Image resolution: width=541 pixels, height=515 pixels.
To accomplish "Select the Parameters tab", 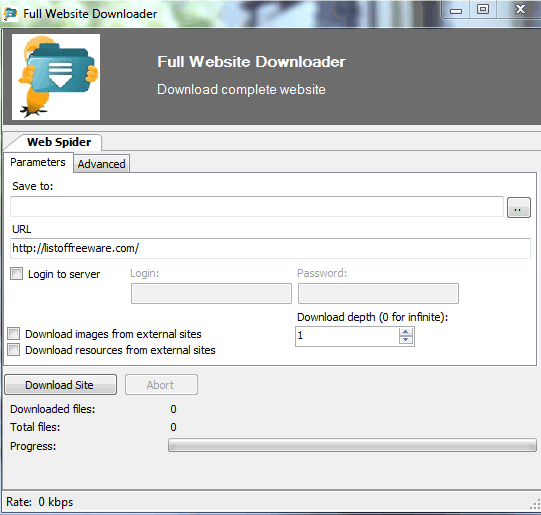I will (38, 162).
